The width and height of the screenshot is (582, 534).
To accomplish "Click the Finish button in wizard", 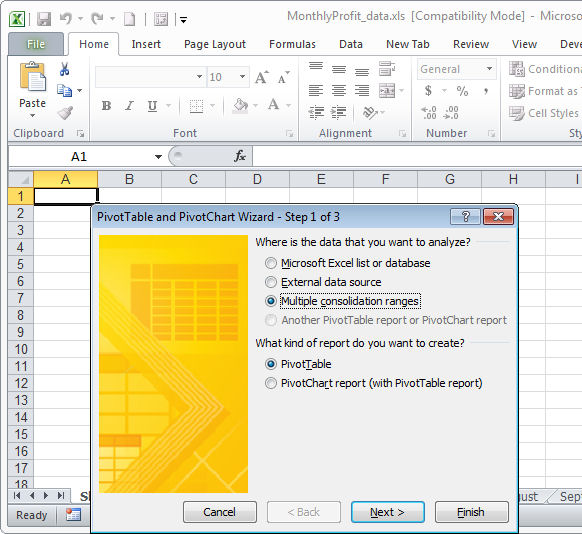I will (x=471, y=512).
